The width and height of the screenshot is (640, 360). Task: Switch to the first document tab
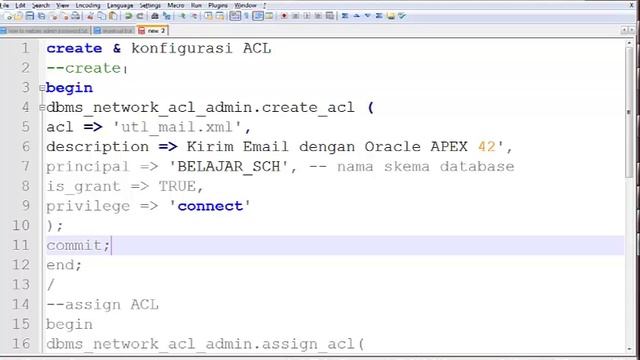(45, 31)
